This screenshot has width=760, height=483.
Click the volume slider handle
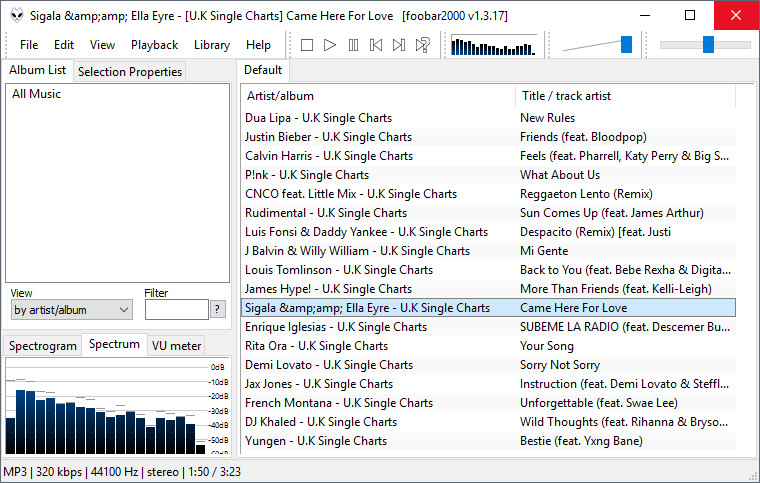point(626,44)
